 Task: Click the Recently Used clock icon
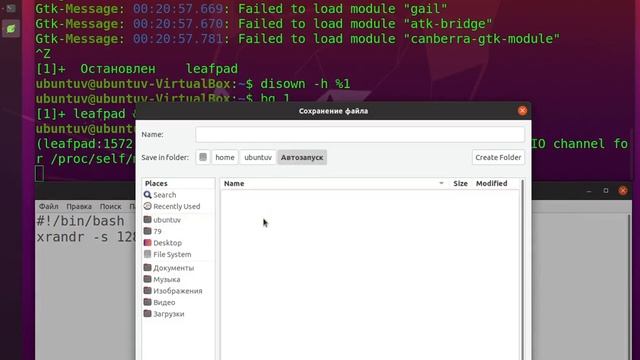147,206
